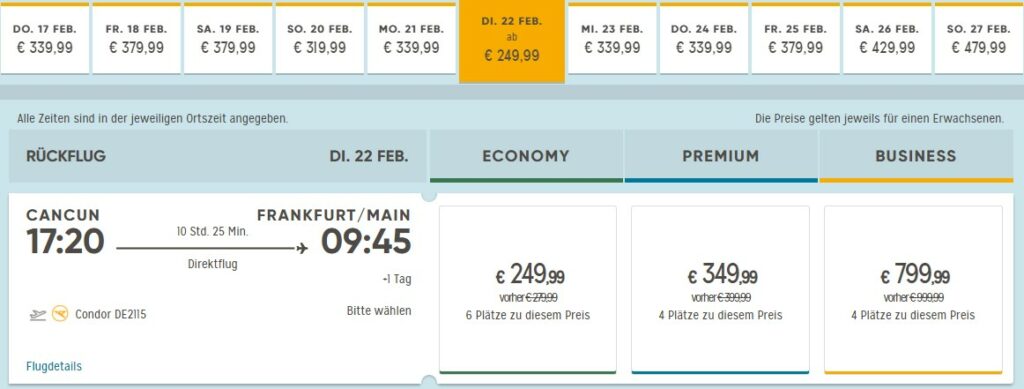Choose Economy fare for € 249,99
This screenshot has width=1024, height=389.
pyautogui.click(x=528, y=290)
